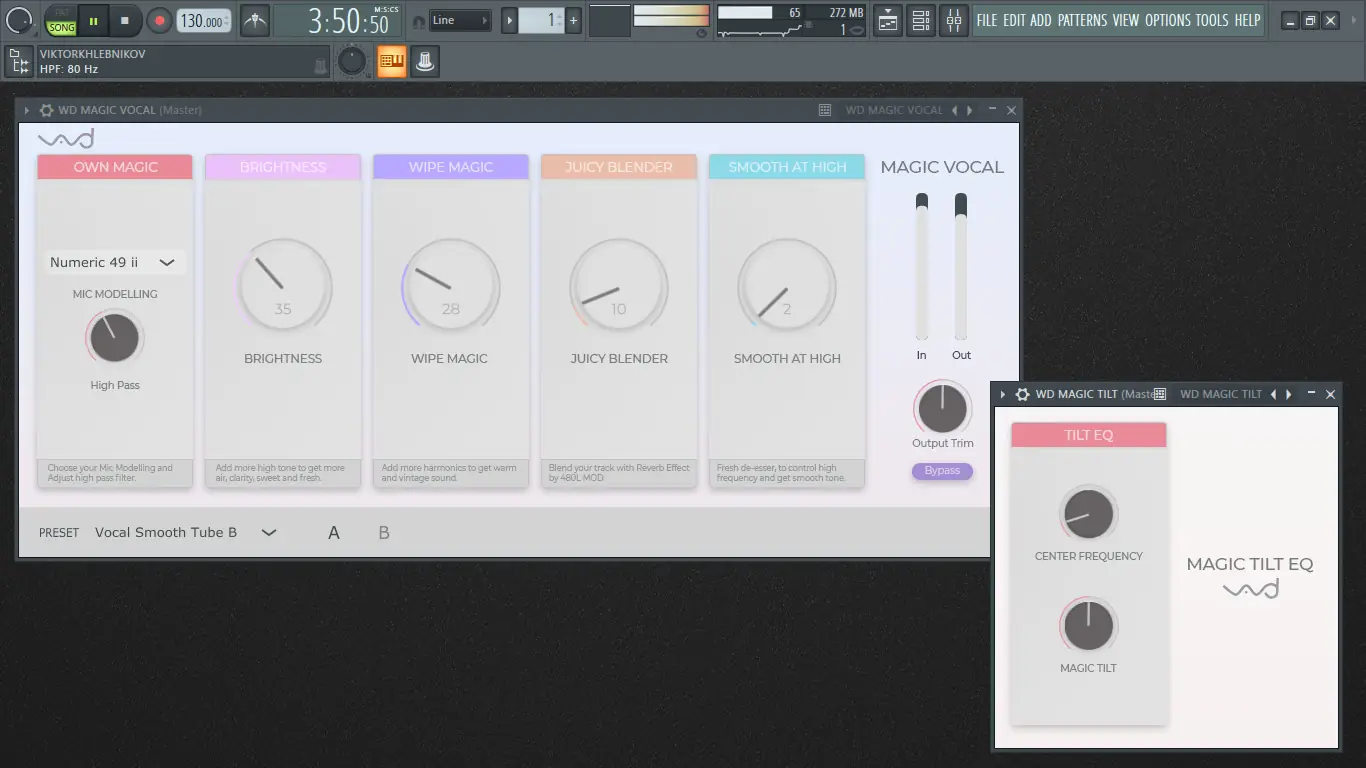This screenshot has height=768, width=1366.
Task: Click the pattern play arrow button
Action: 509,20
